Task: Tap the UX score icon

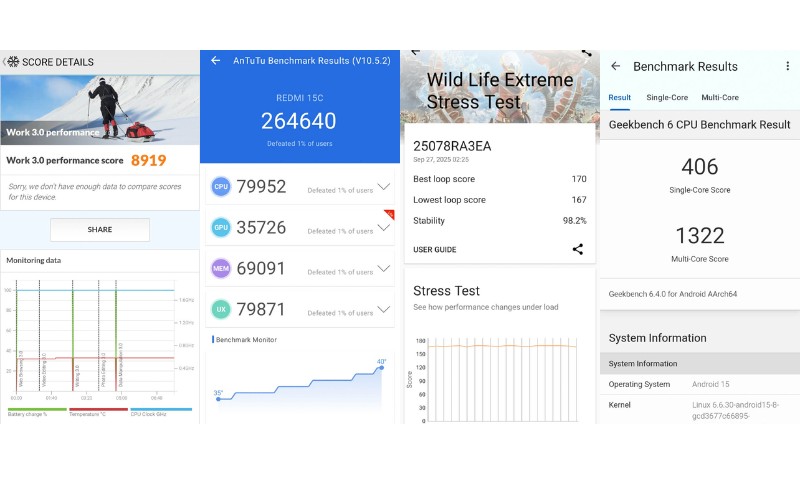Action: coord(221,310)
